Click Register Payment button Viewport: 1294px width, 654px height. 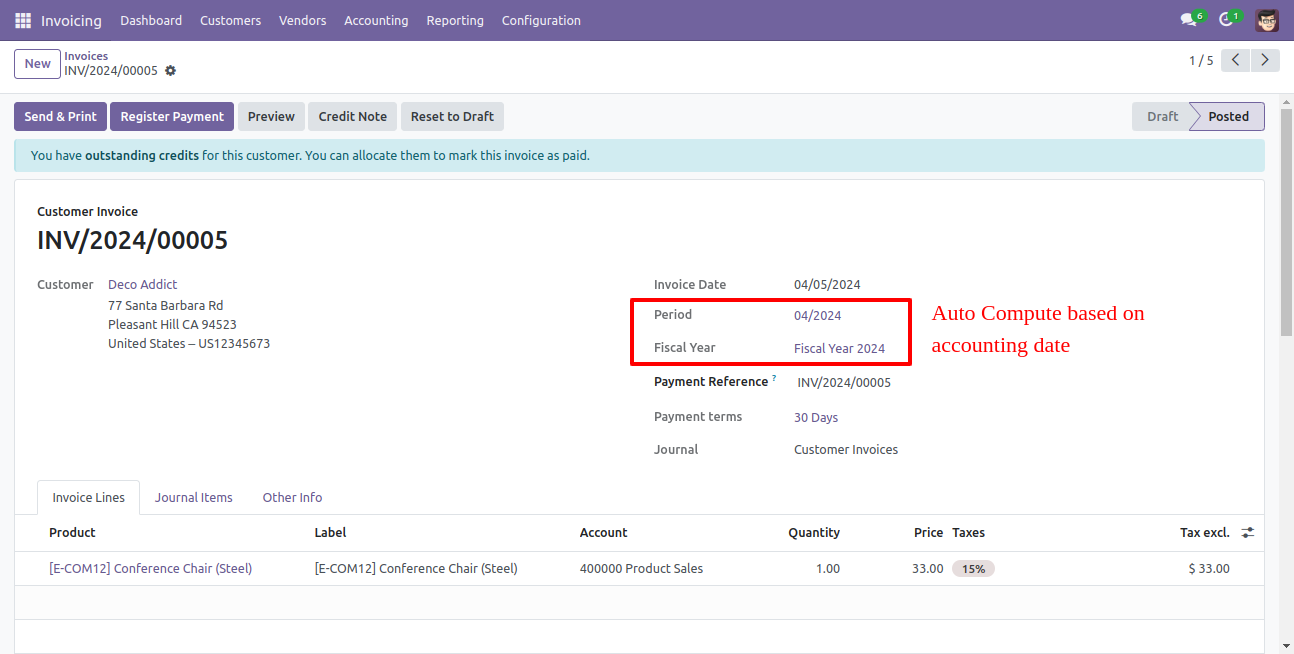[172, 117]
